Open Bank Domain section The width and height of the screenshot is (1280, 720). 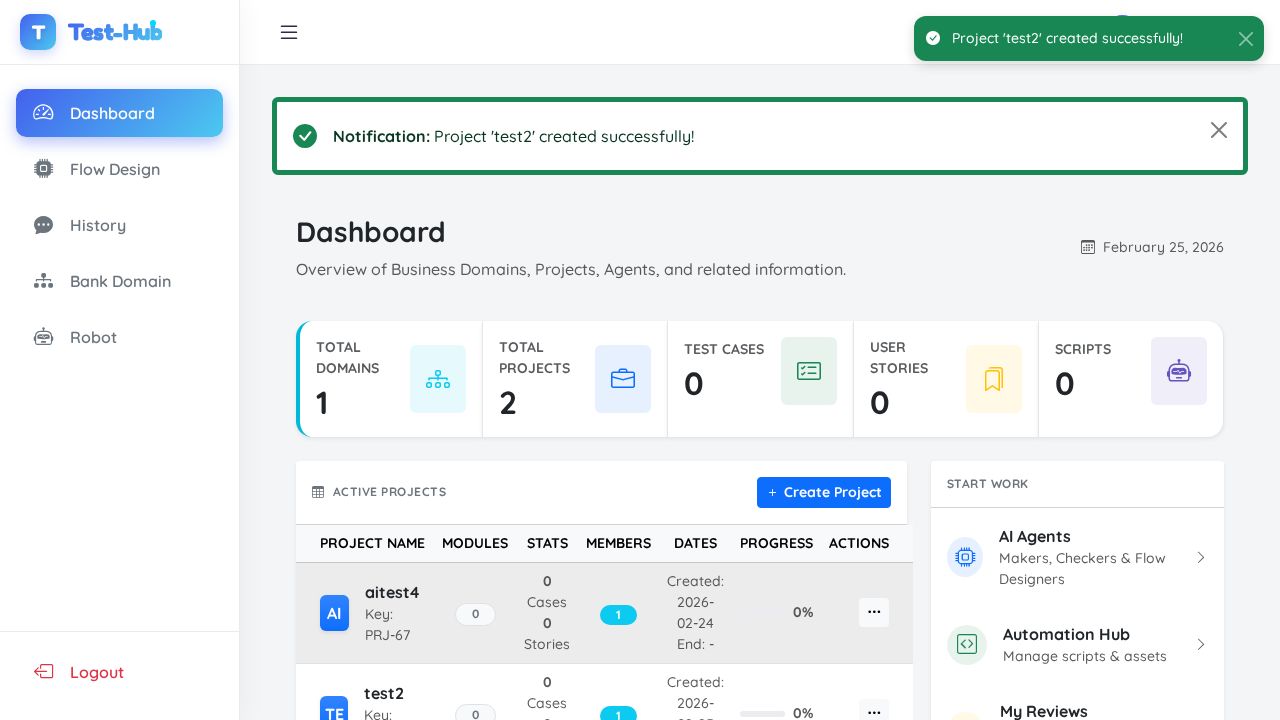coord(120,281)
